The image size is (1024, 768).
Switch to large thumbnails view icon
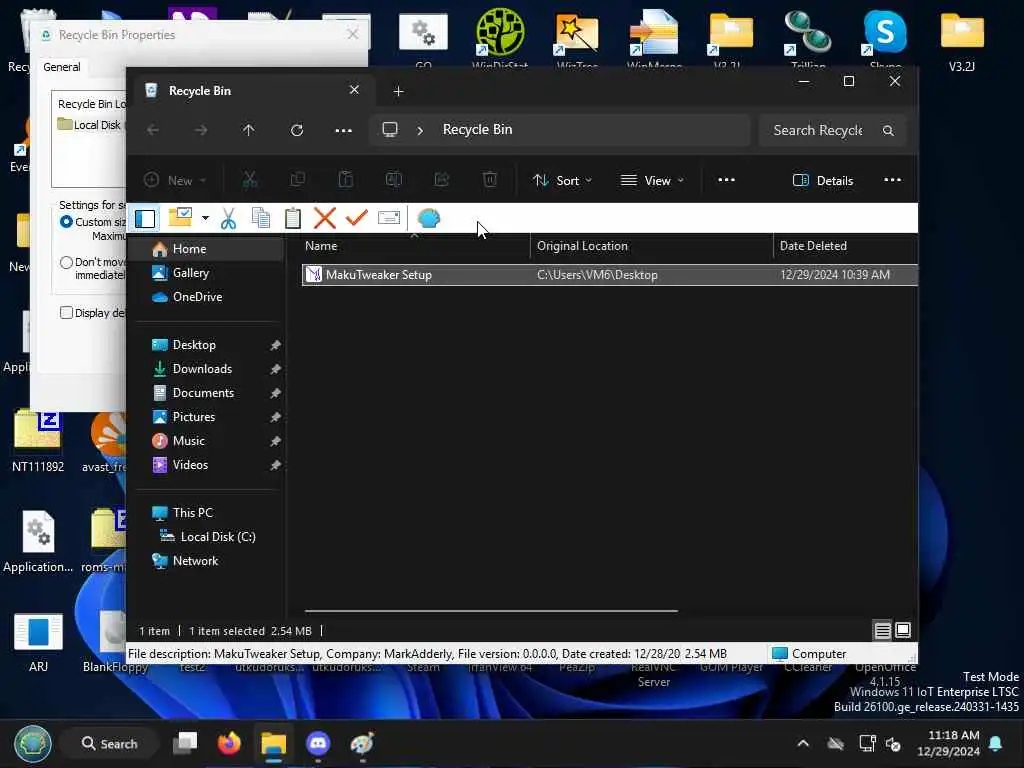[903, 630]
